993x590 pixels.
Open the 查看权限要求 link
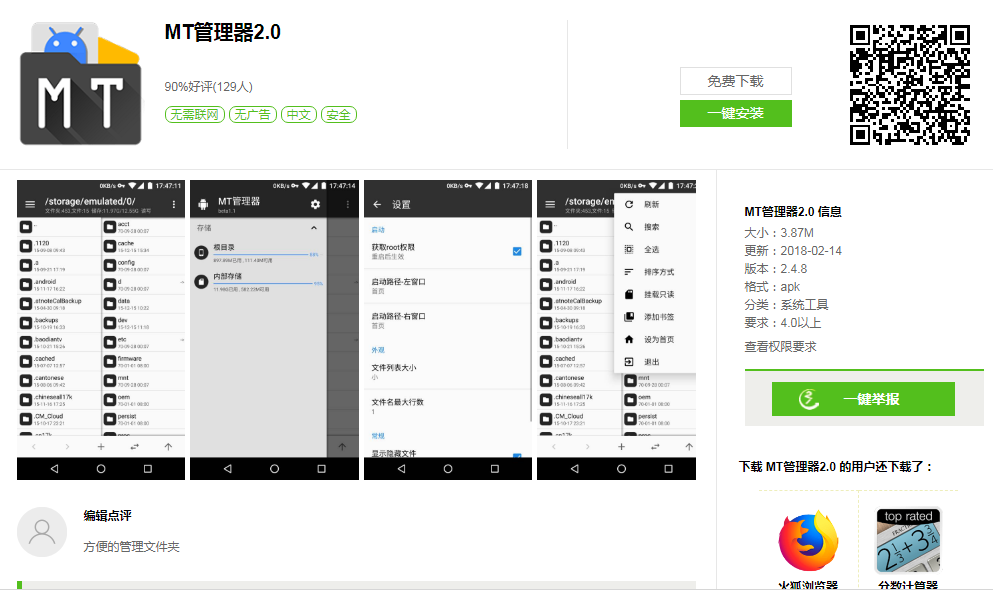[780, 346]
